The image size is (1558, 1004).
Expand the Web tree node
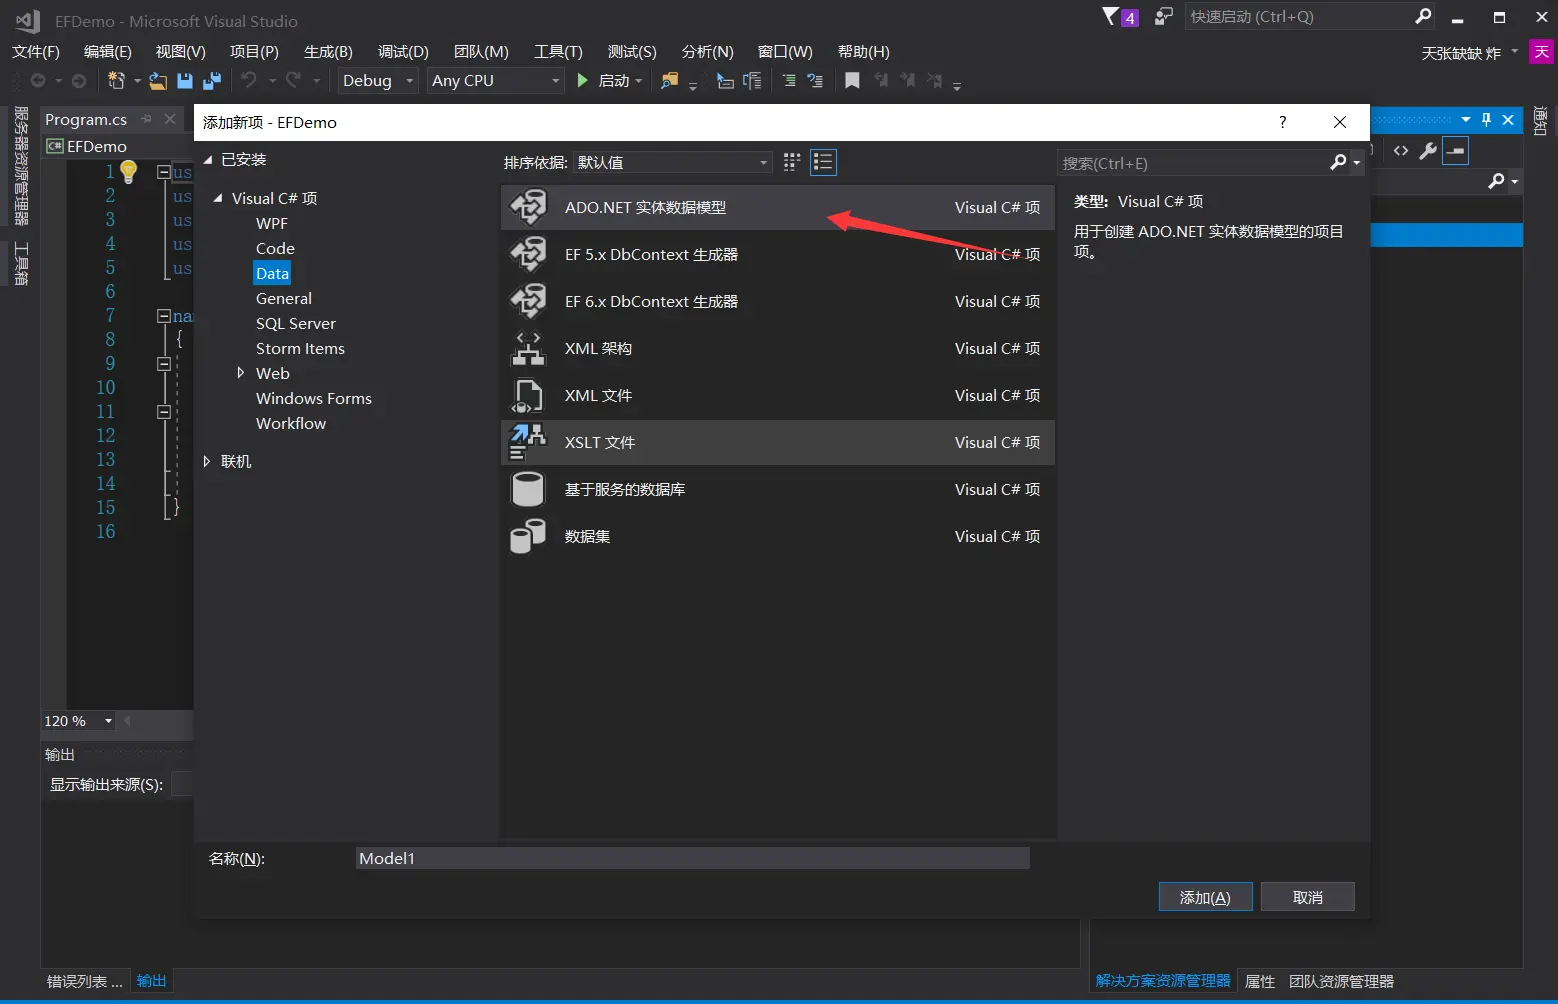pos(240,373)
